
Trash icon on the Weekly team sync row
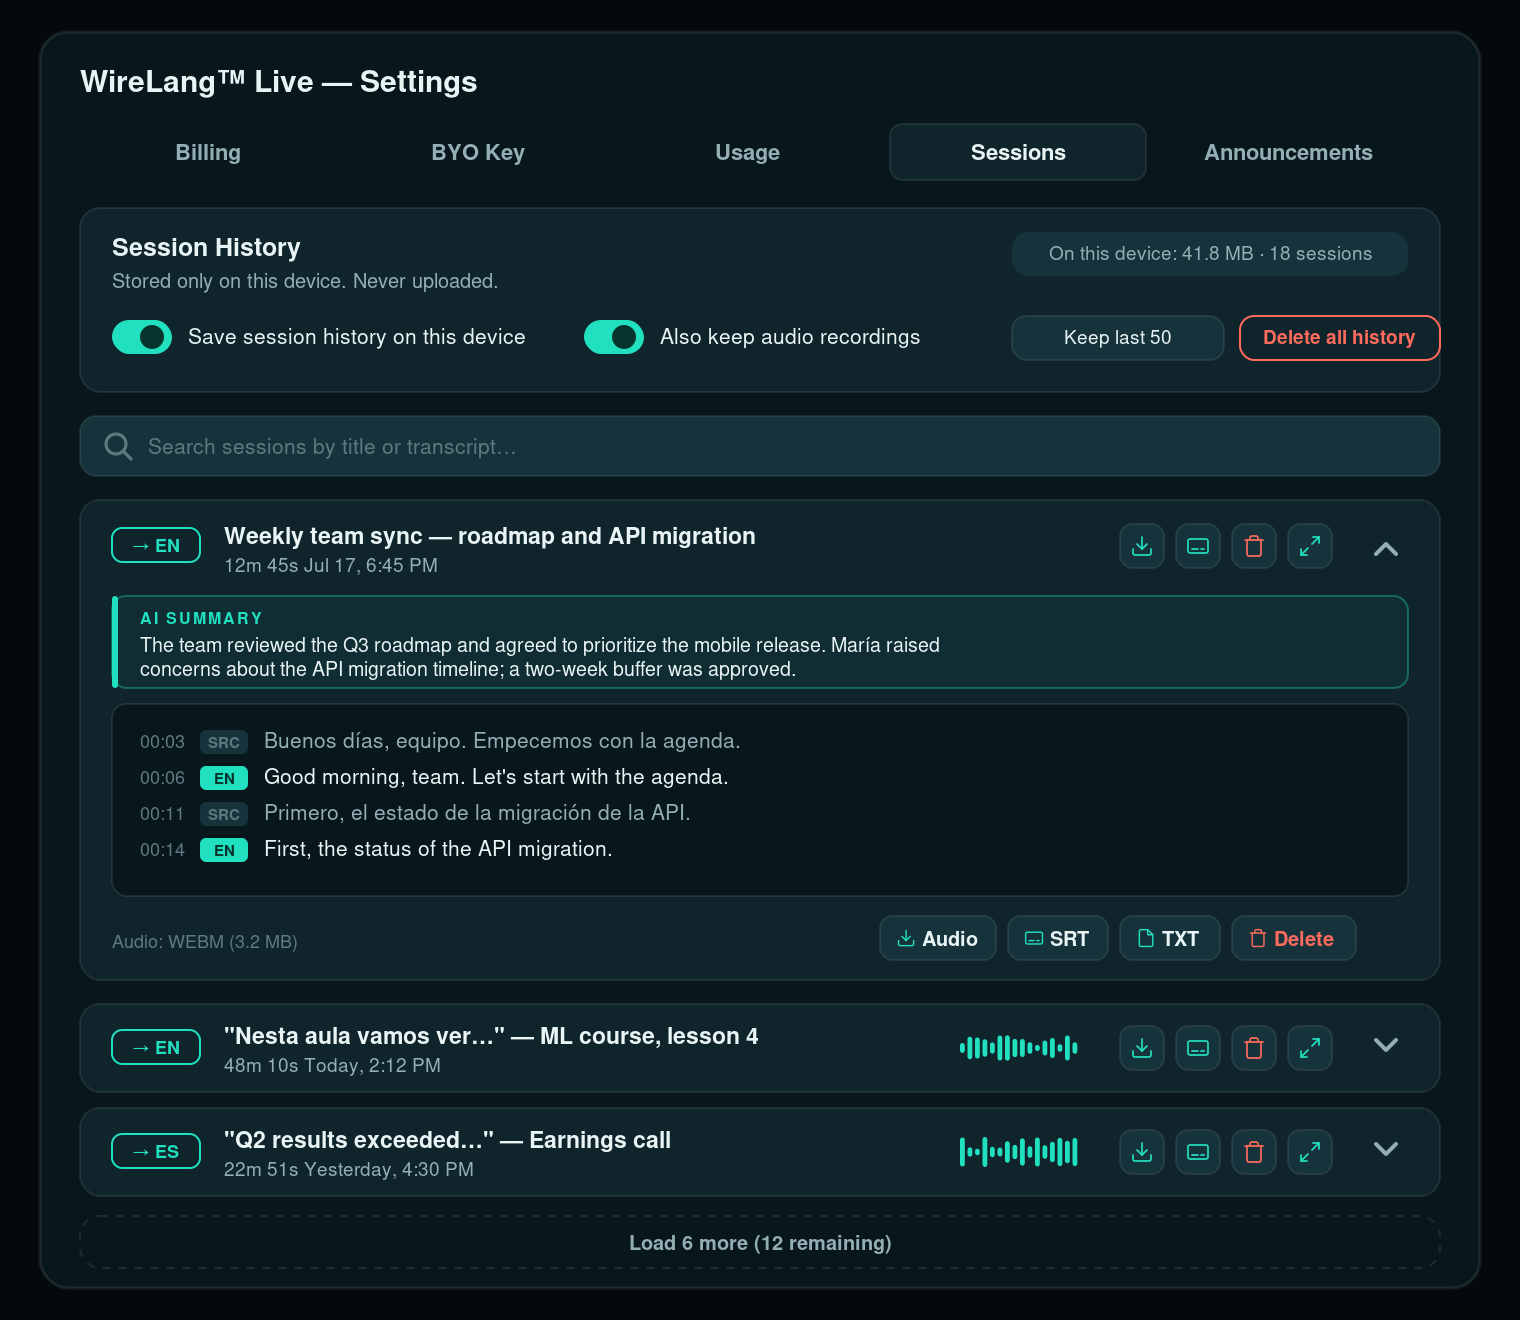pos(1254,546)
